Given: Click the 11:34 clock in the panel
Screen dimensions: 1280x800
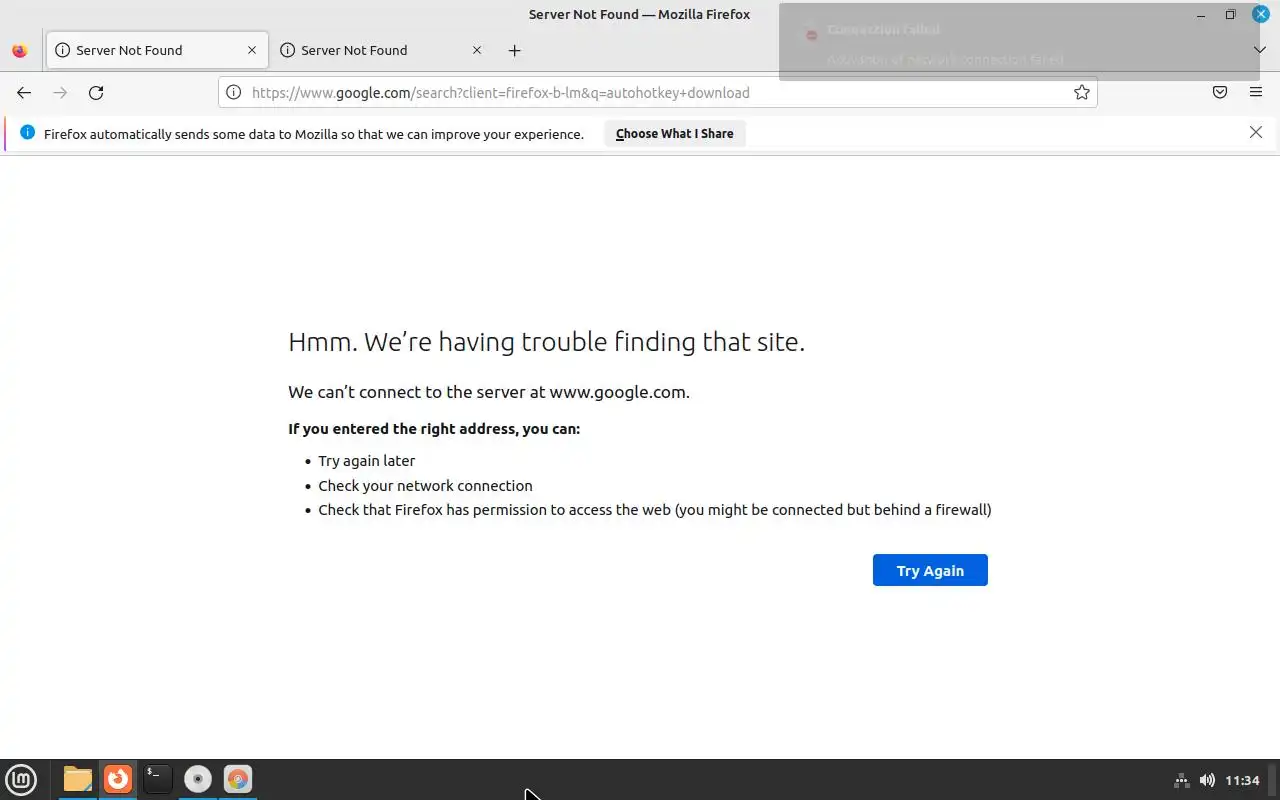Looking at the screenshot, I should [x=1242, y=780].
